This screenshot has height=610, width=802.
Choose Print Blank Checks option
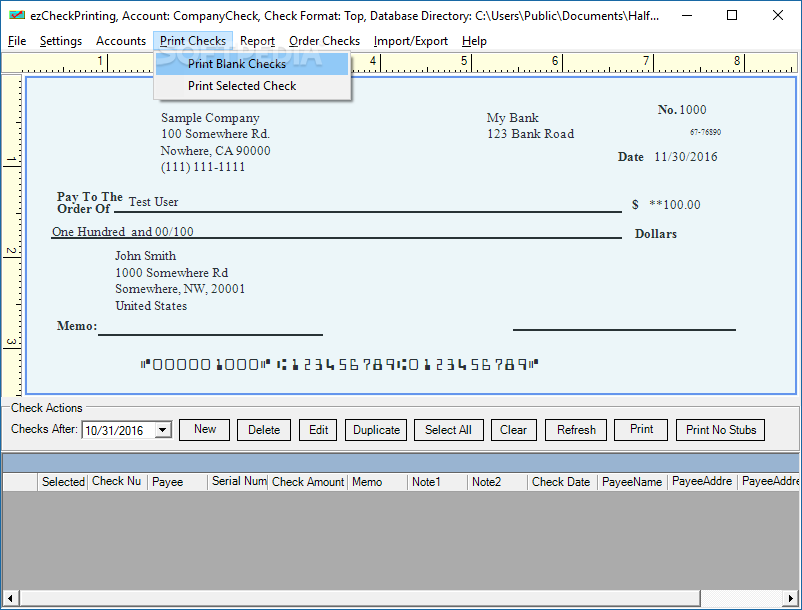coord(252,64)
